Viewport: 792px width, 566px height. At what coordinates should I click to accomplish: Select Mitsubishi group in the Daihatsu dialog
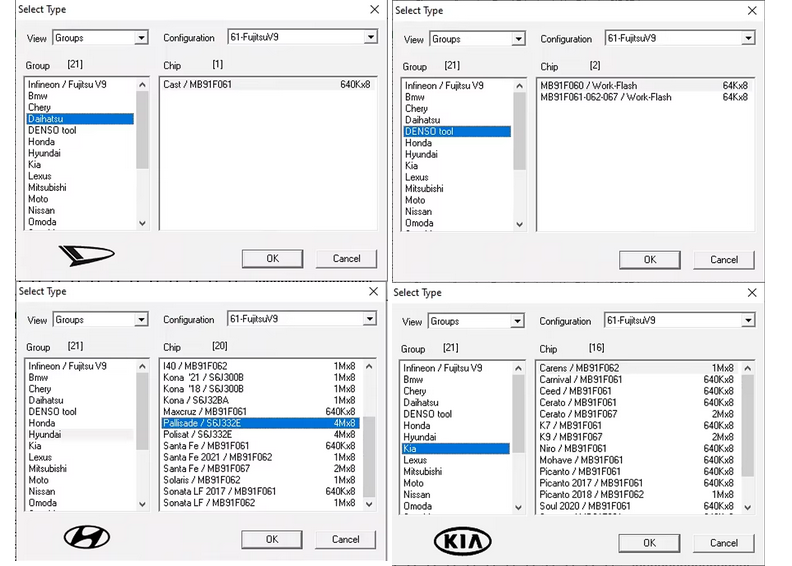(x=47, y=187)
